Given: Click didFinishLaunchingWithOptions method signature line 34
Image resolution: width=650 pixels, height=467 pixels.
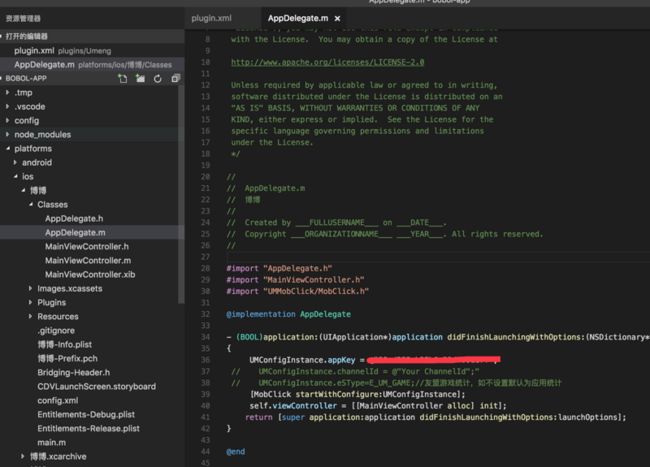Looking at the screenshot, I should point(438,337).
